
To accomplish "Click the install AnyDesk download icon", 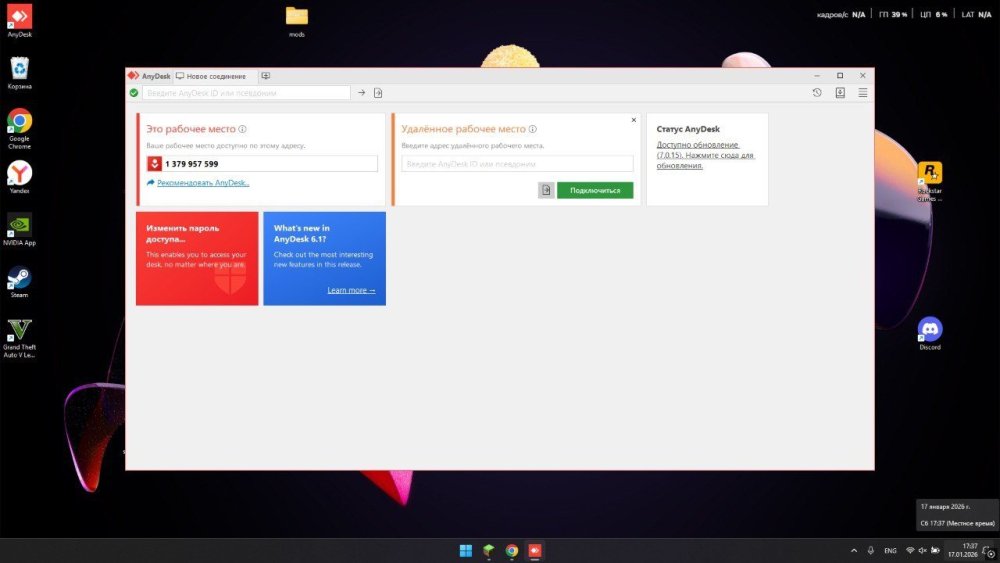I will (841, 93).
